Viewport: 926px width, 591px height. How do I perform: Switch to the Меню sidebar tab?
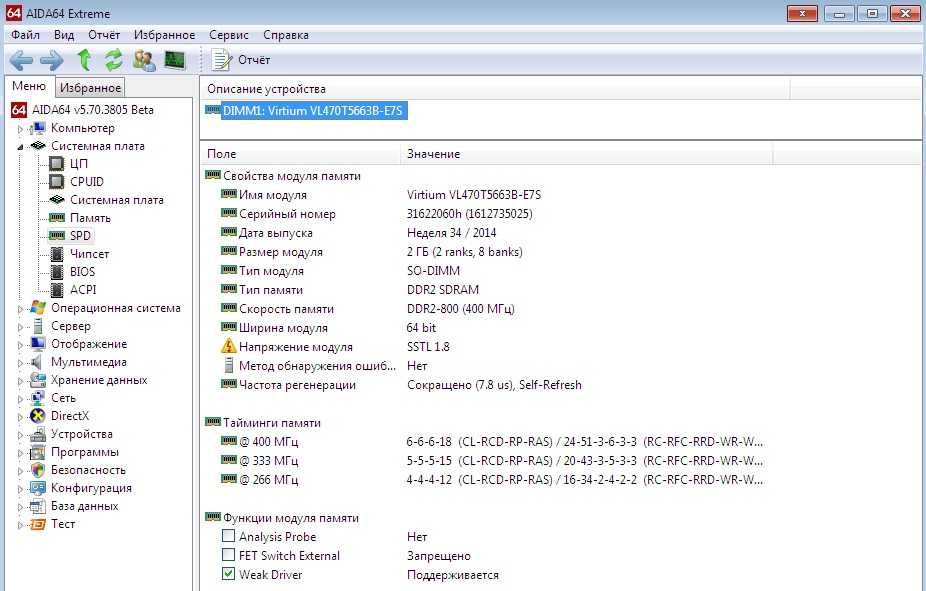tap(29, 86)
